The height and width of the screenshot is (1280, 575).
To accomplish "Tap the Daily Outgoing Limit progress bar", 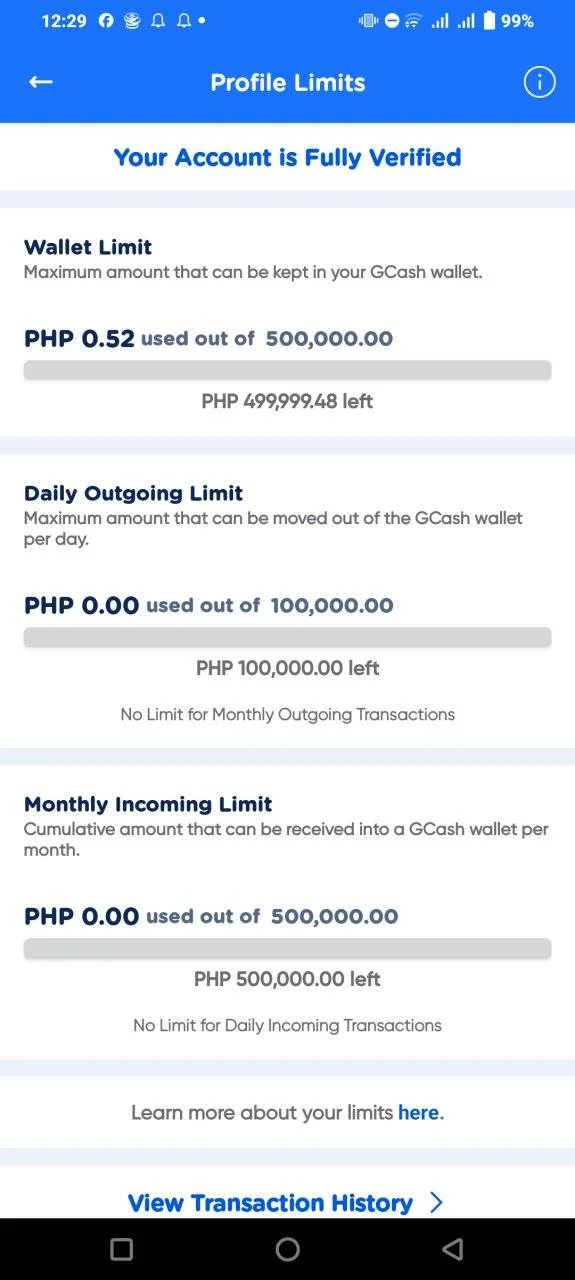I will click(x=287, y=637).
